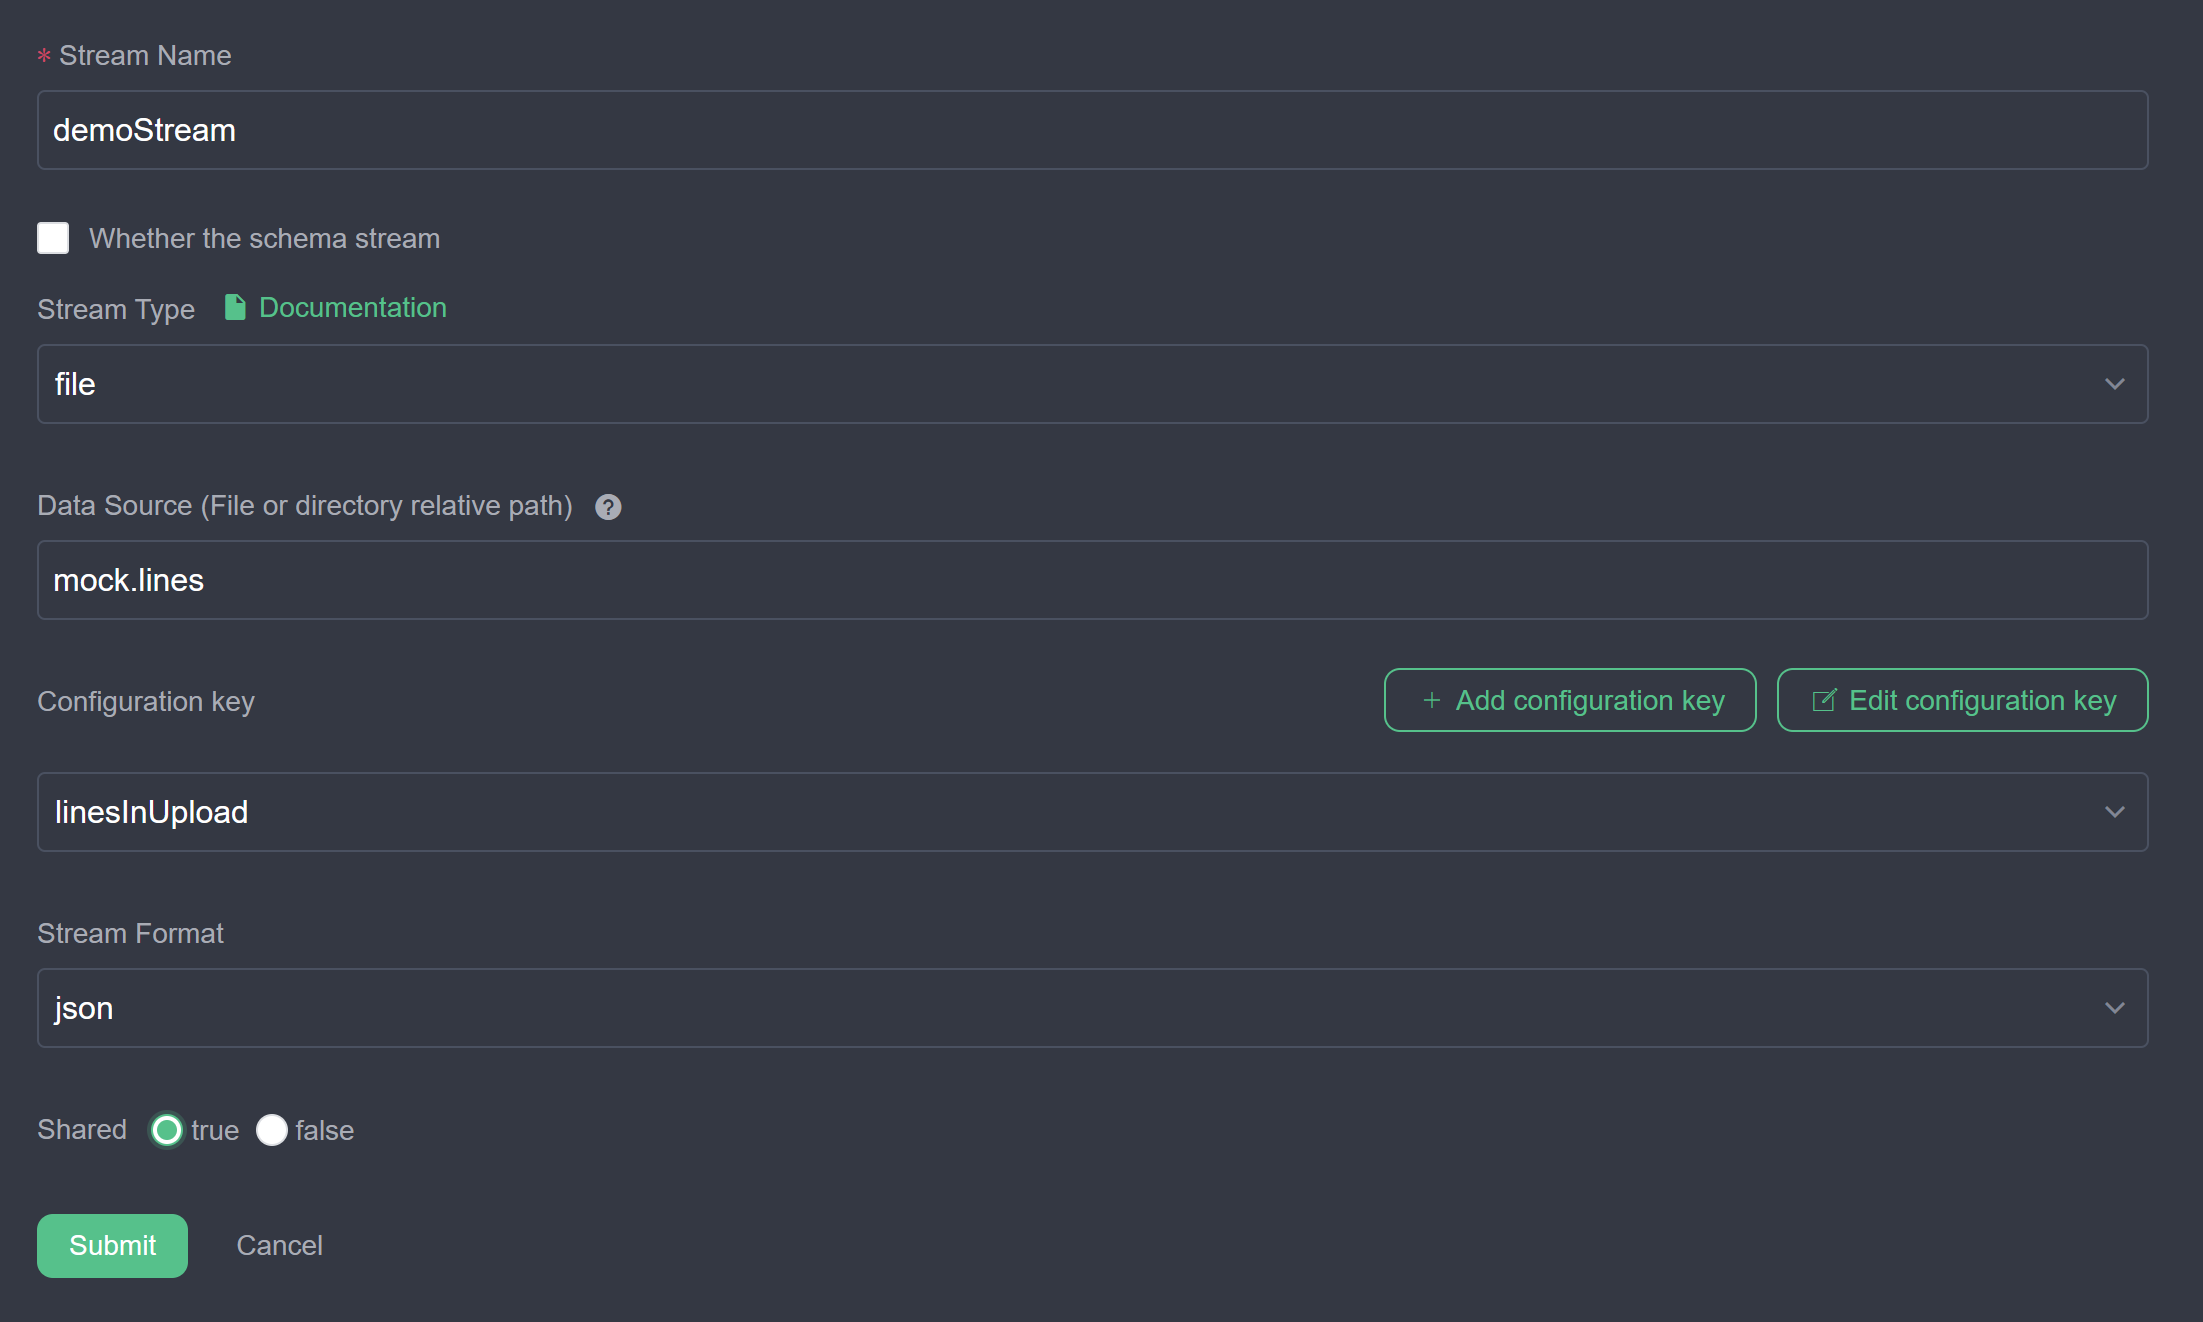The width and height of the screenshot is (2203, 1322).
Task: Select false for the Shared option
Action: 271,1130
